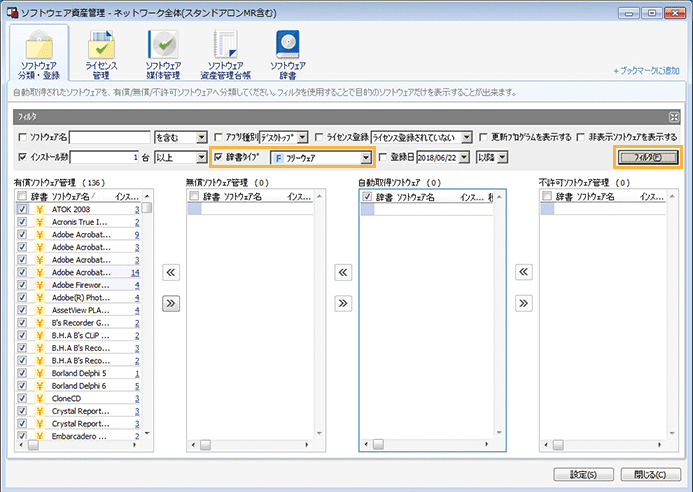Click yen icon of Adobe(R) Phot... row

click(x=40, y=297)
